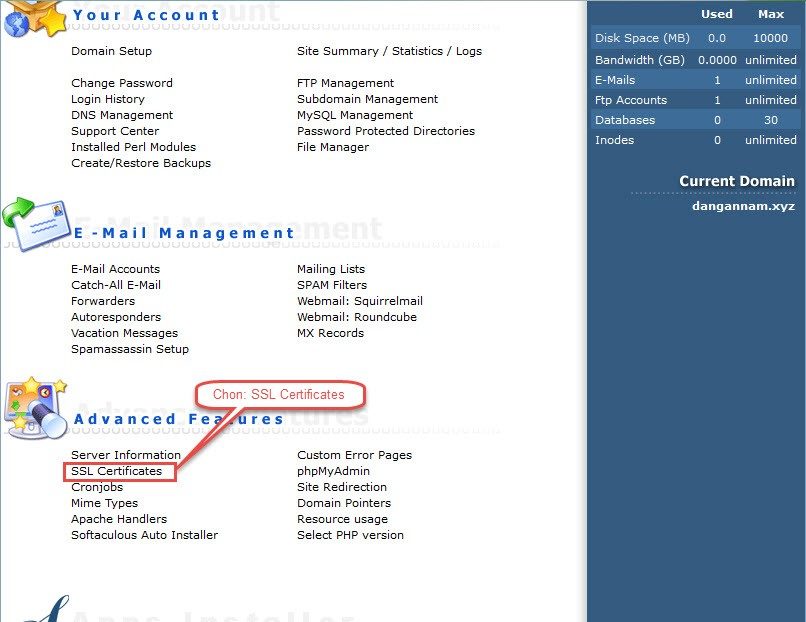Launch Softaculous Auto Installer
806x622 pixels.
(144, 535)
